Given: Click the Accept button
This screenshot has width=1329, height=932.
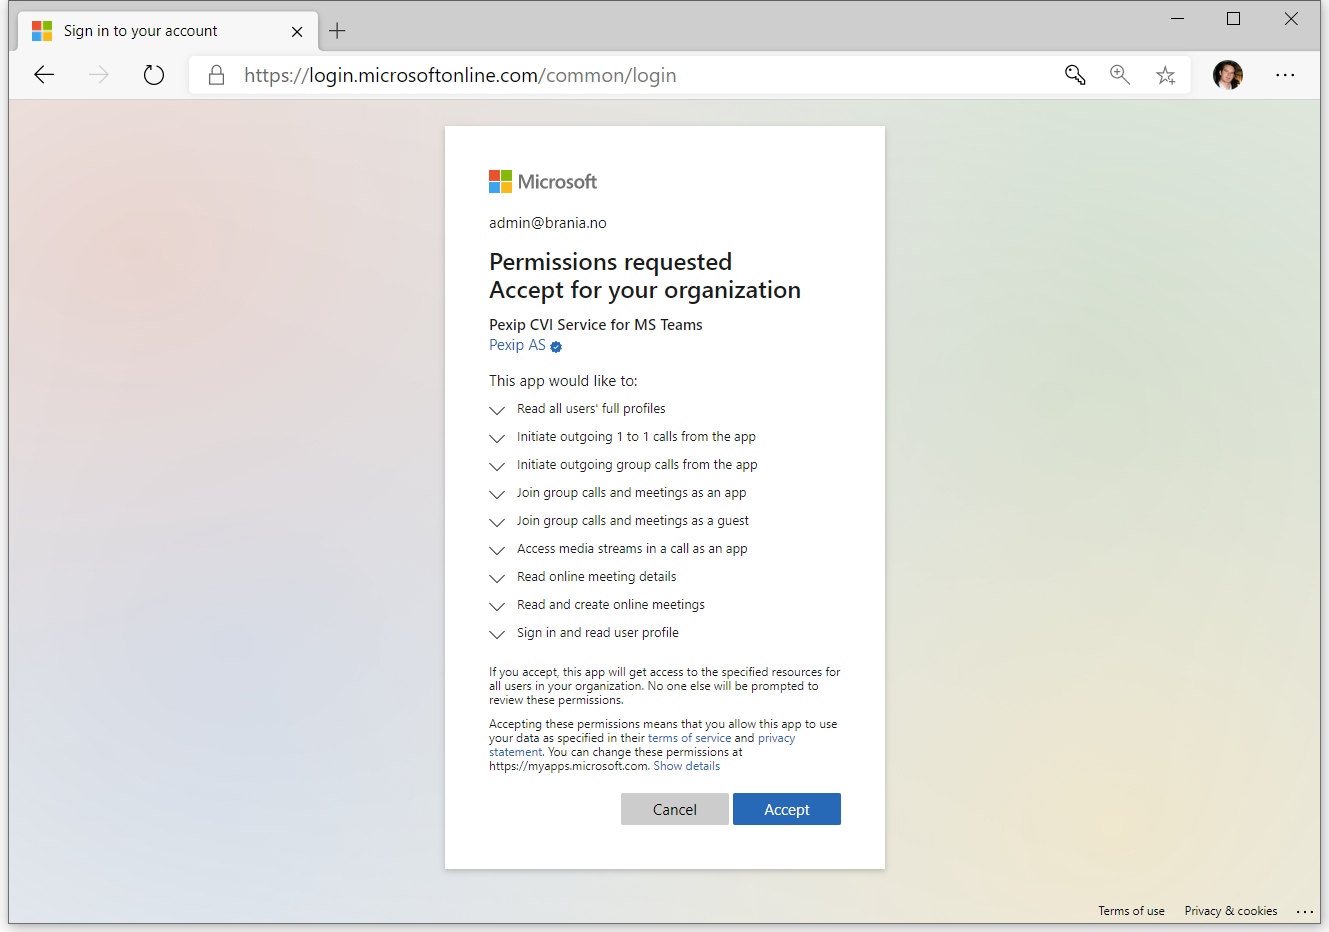Looking at the screenshot, I should pos(787,809).
